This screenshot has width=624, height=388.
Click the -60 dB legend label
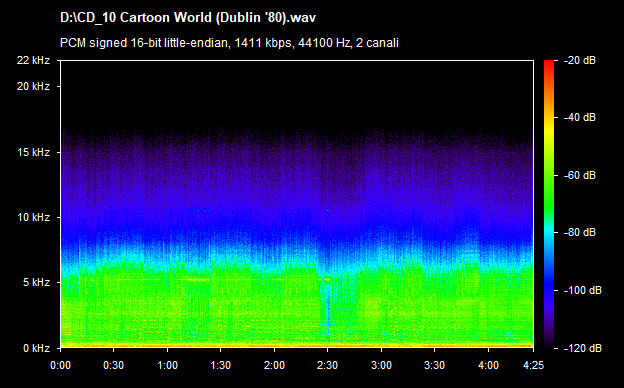(x=580, y=175)
